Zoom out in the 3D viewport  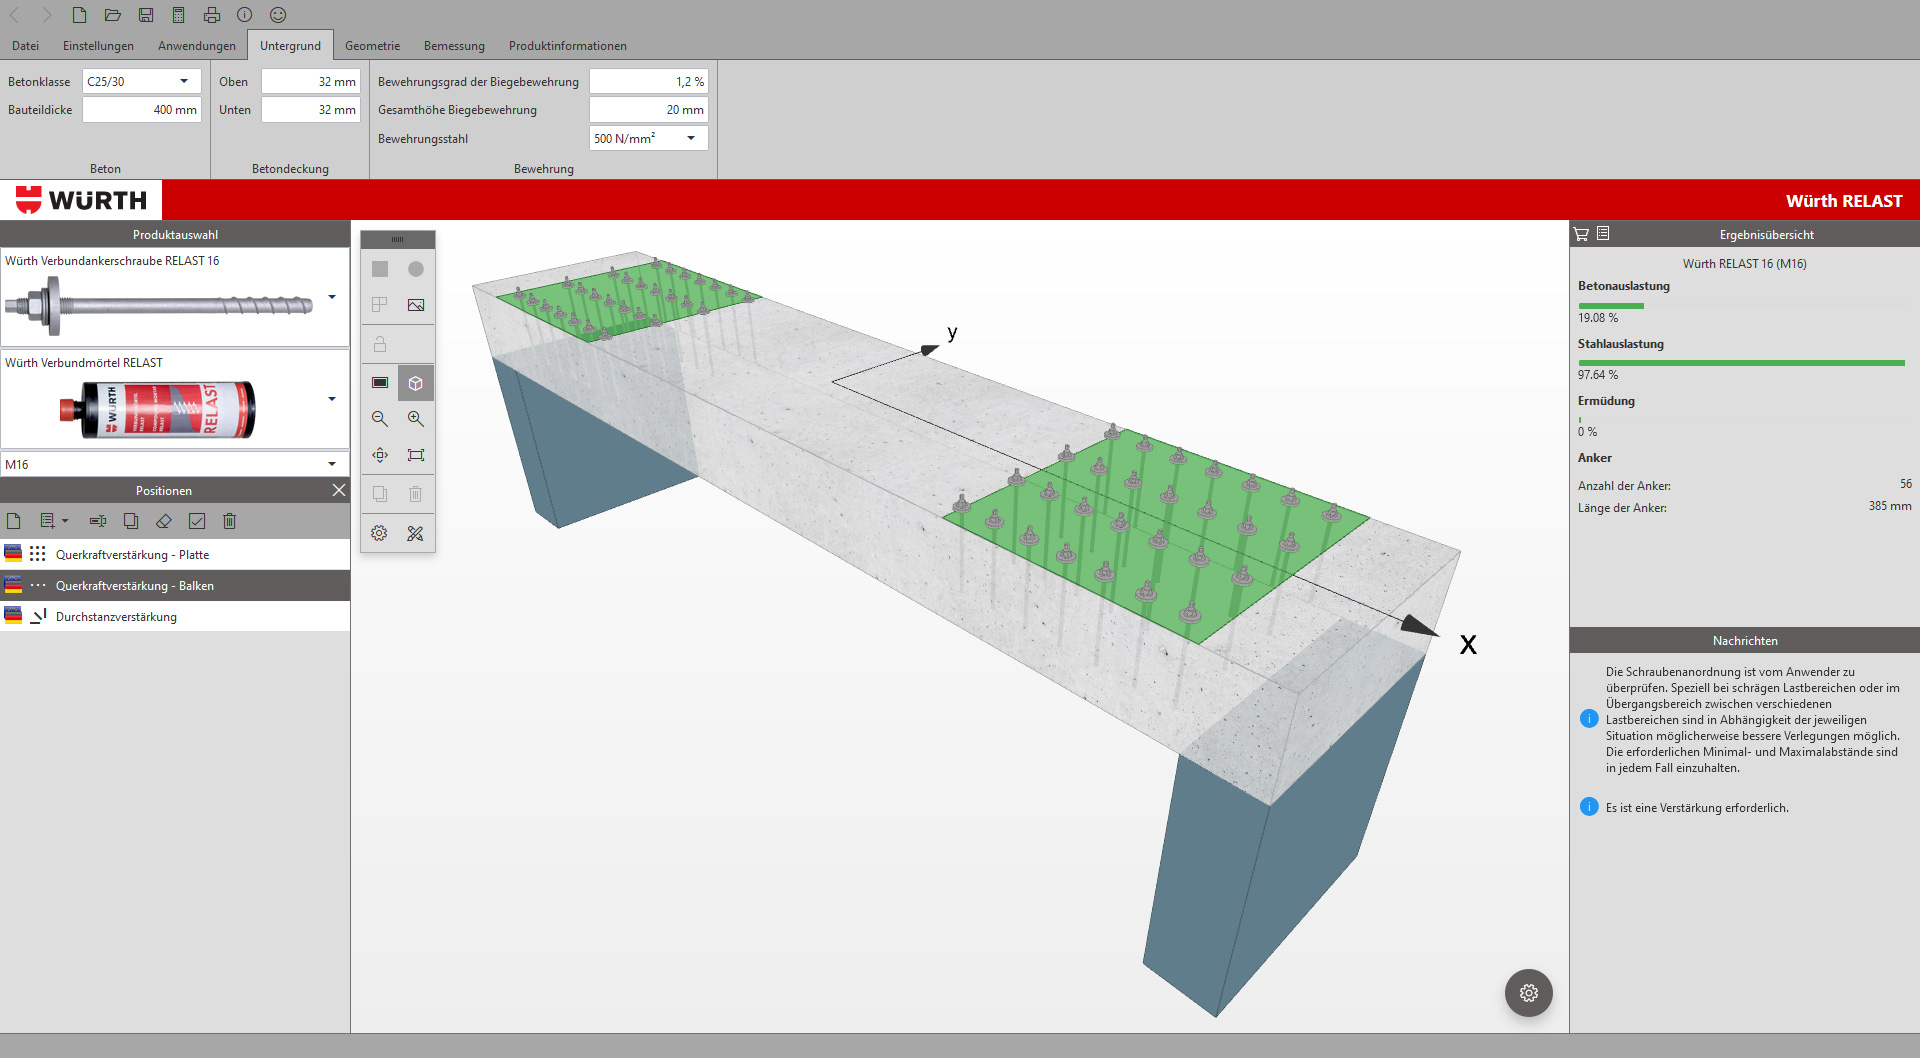380,419
